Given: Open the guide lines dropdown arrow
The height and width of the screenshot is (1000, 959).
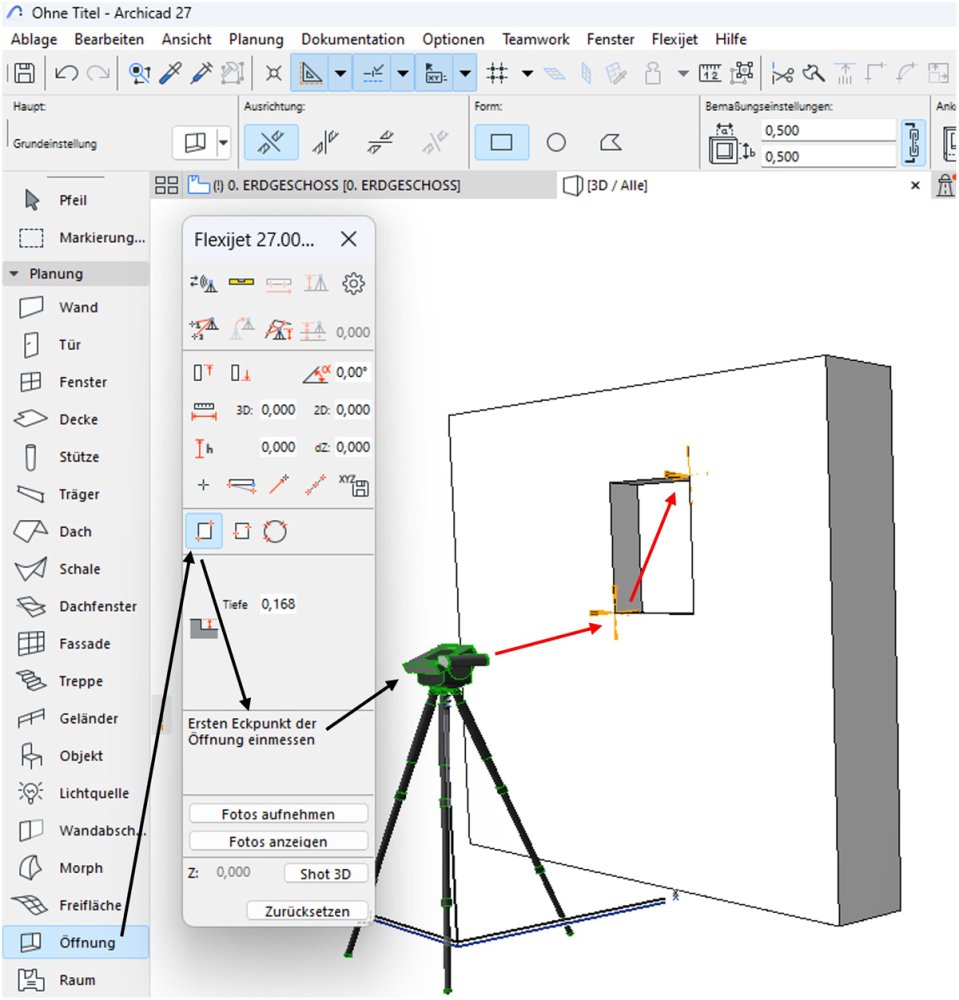Looking at the screenshot, I should (341, 73).
